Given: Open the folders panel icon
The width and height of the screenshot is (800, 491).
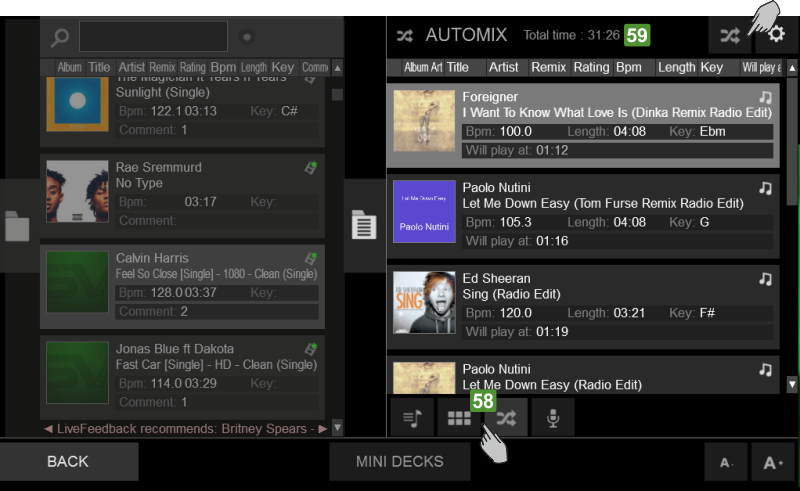Looking at the screenshot, I should 17,226.
